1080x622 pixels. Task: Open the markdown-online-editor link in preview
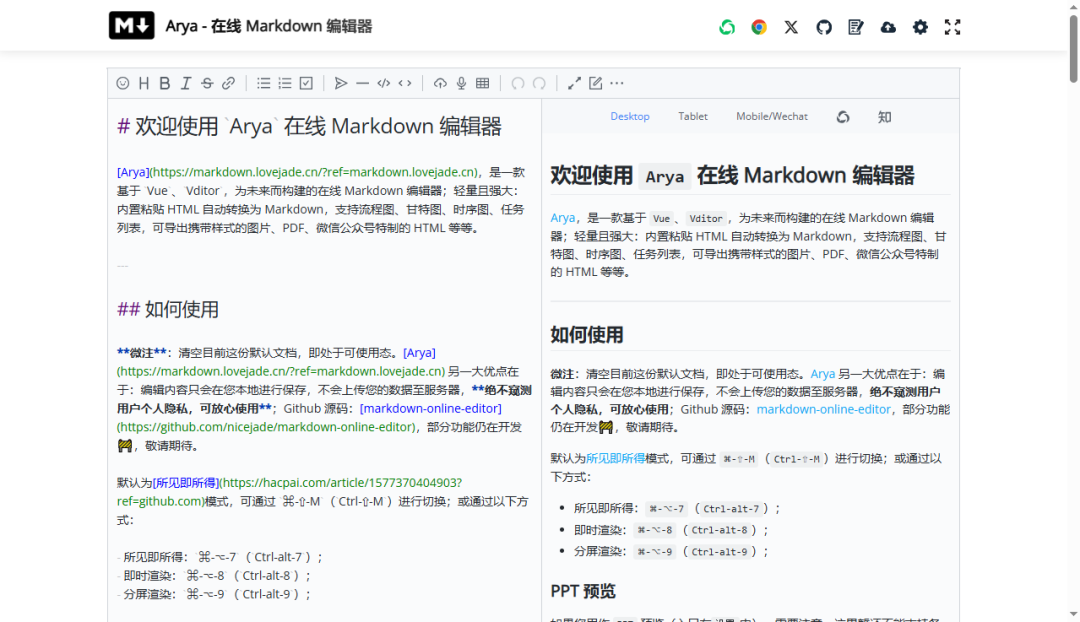823,409
